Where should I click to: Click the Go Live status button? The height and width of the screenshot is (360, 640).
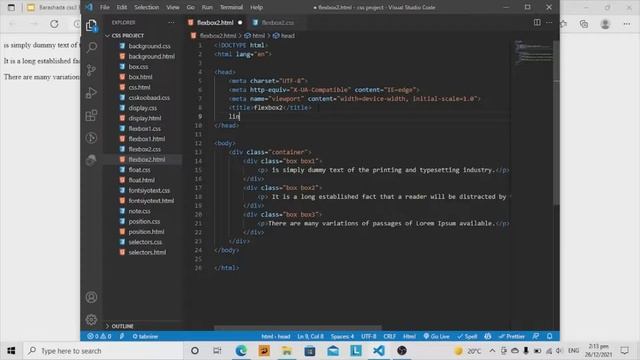[x=436, y=336]
